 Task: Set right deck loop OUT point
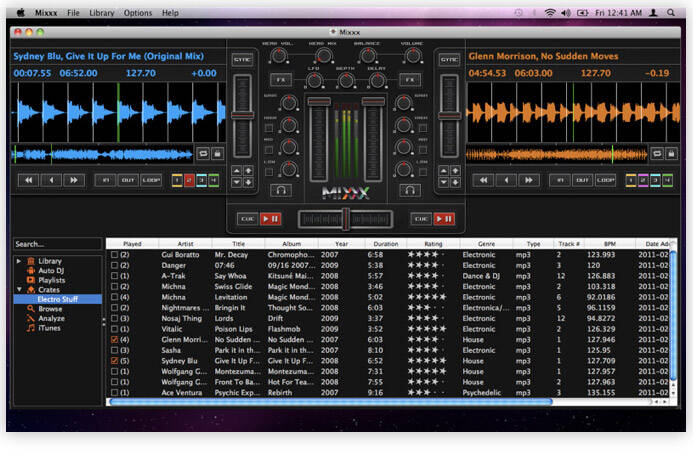(583, 180)
